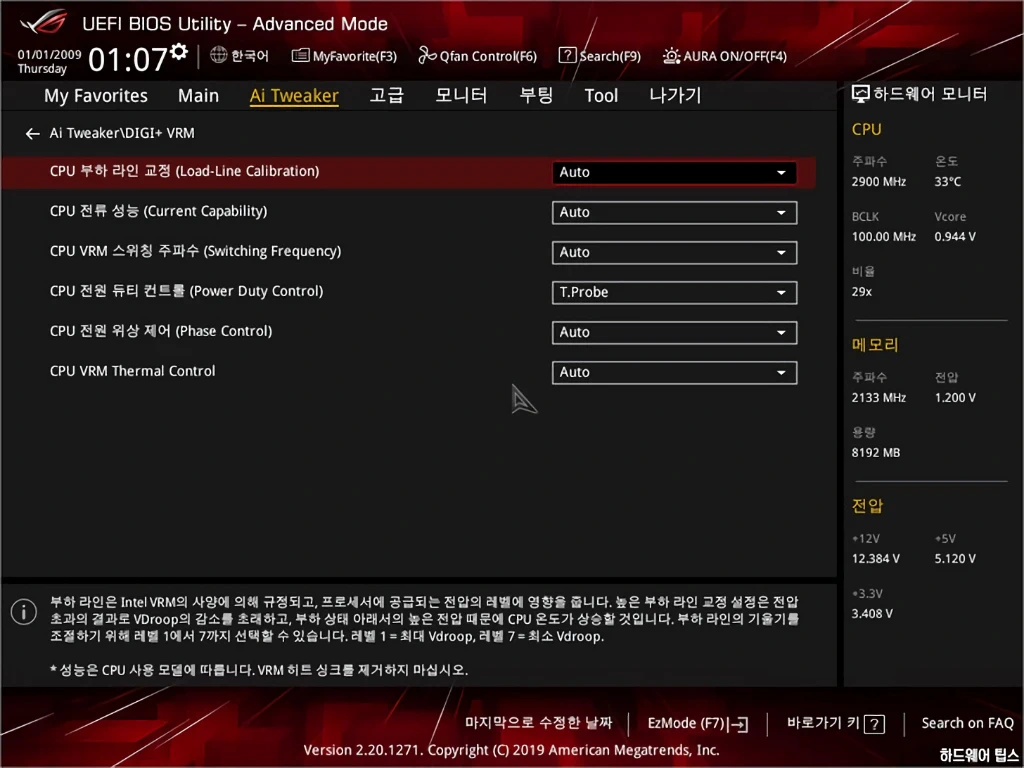The width and height of the screenshot is (1024, 768).
Task: Open MyFavorite(F3) list icon
Action: click(x=300, y=56)
